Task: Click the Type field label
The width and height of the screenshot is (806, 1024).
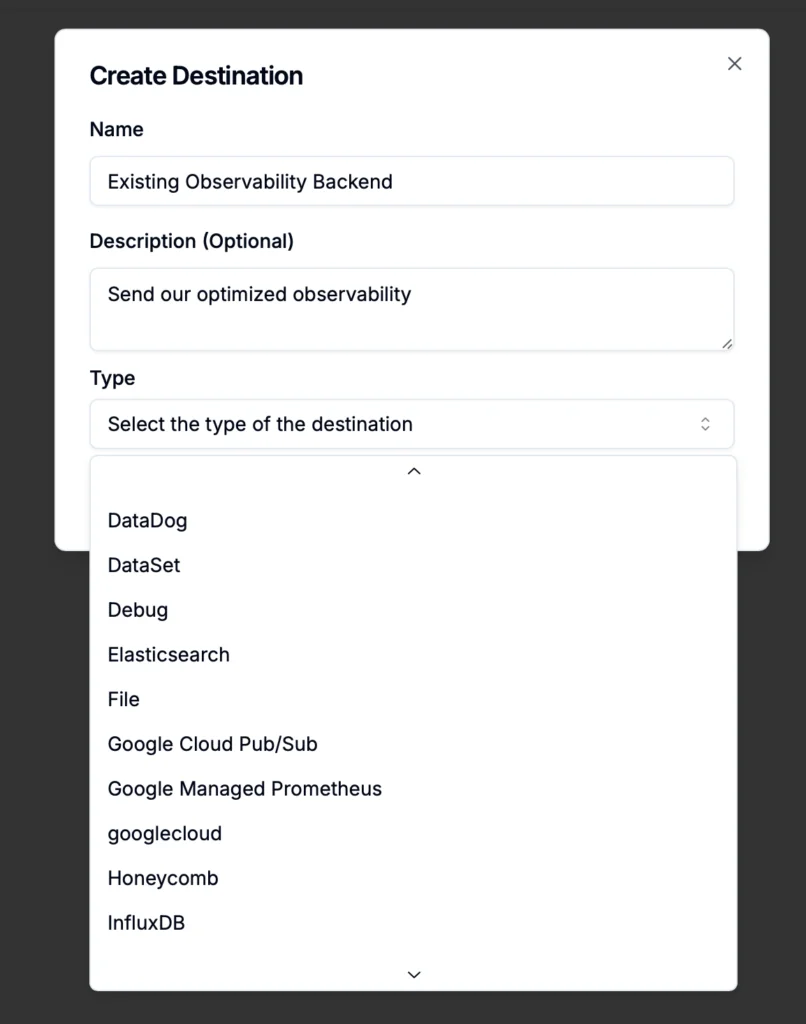Action: (112, 378)
